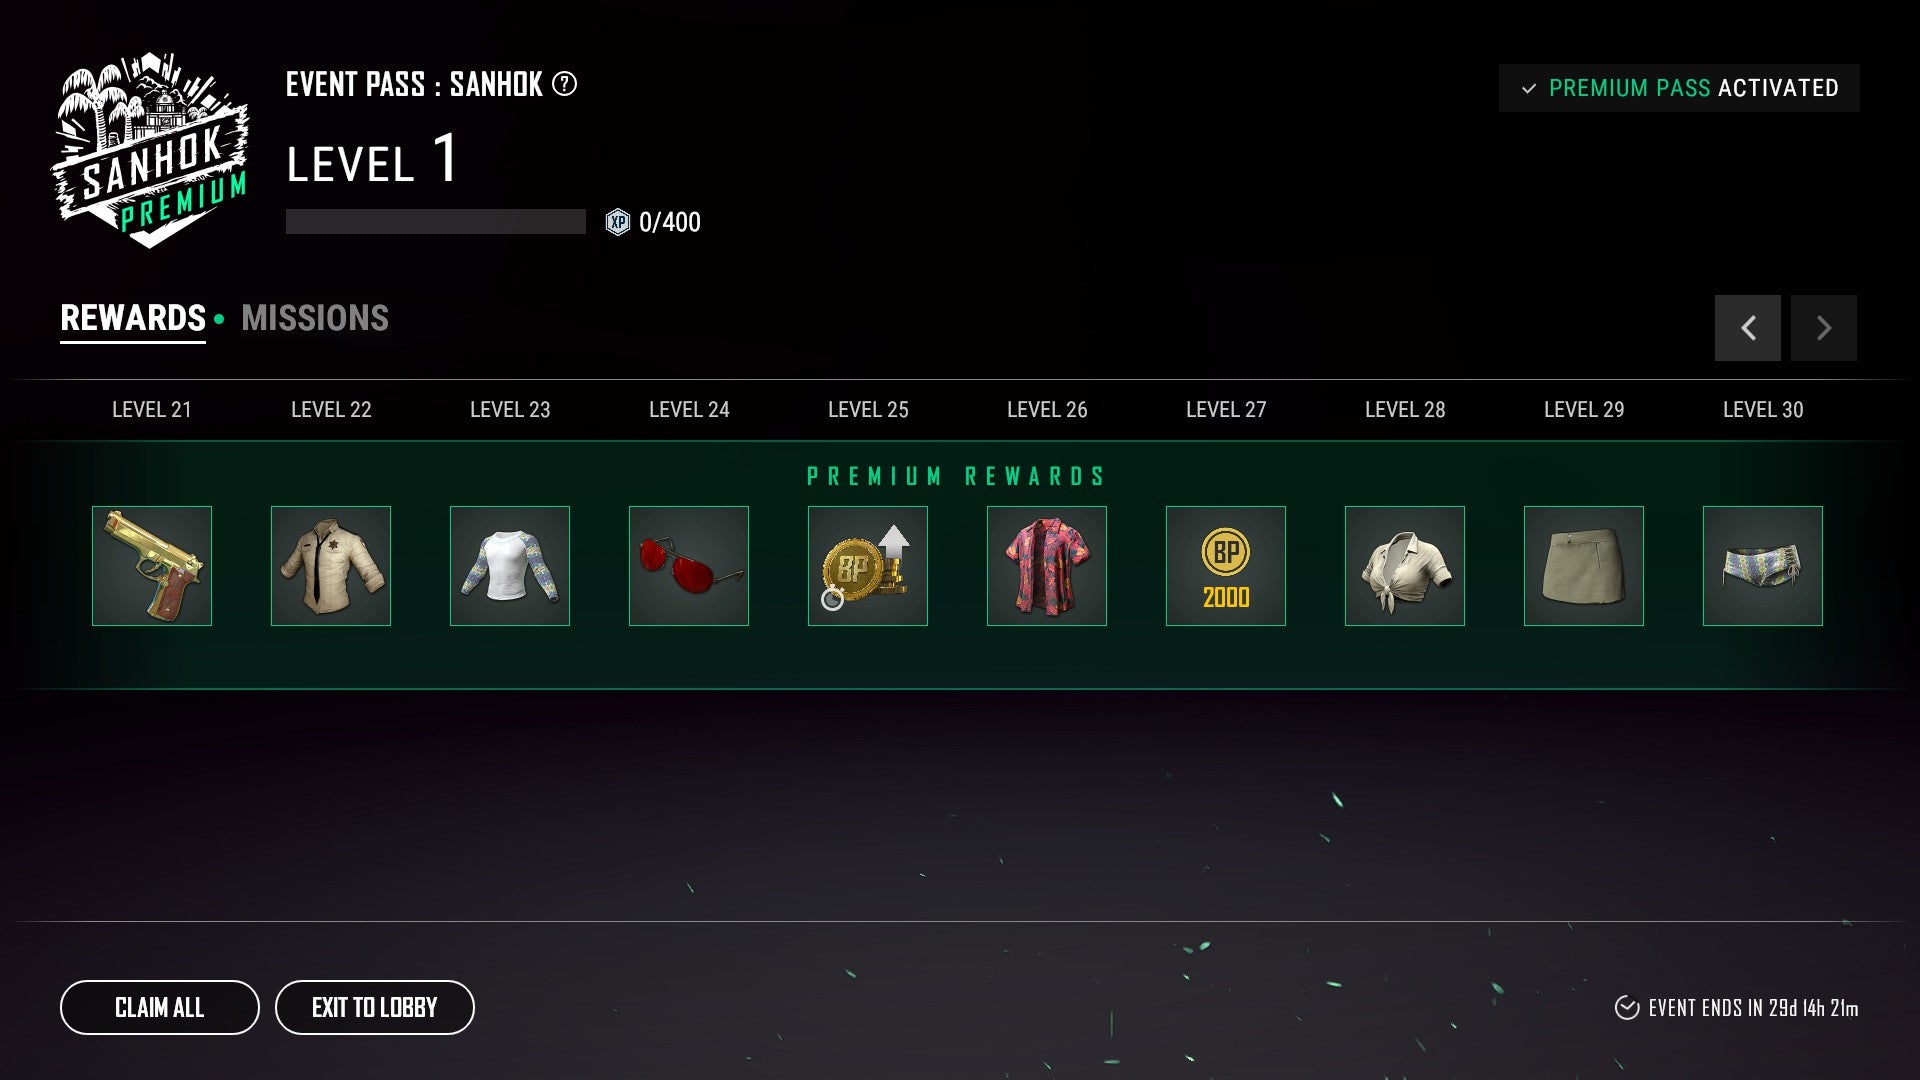This screenshot has width=1920, height=1080.
Task: Select the 2000 BP reward at Level 27
Action: (x=1226, y=566)
